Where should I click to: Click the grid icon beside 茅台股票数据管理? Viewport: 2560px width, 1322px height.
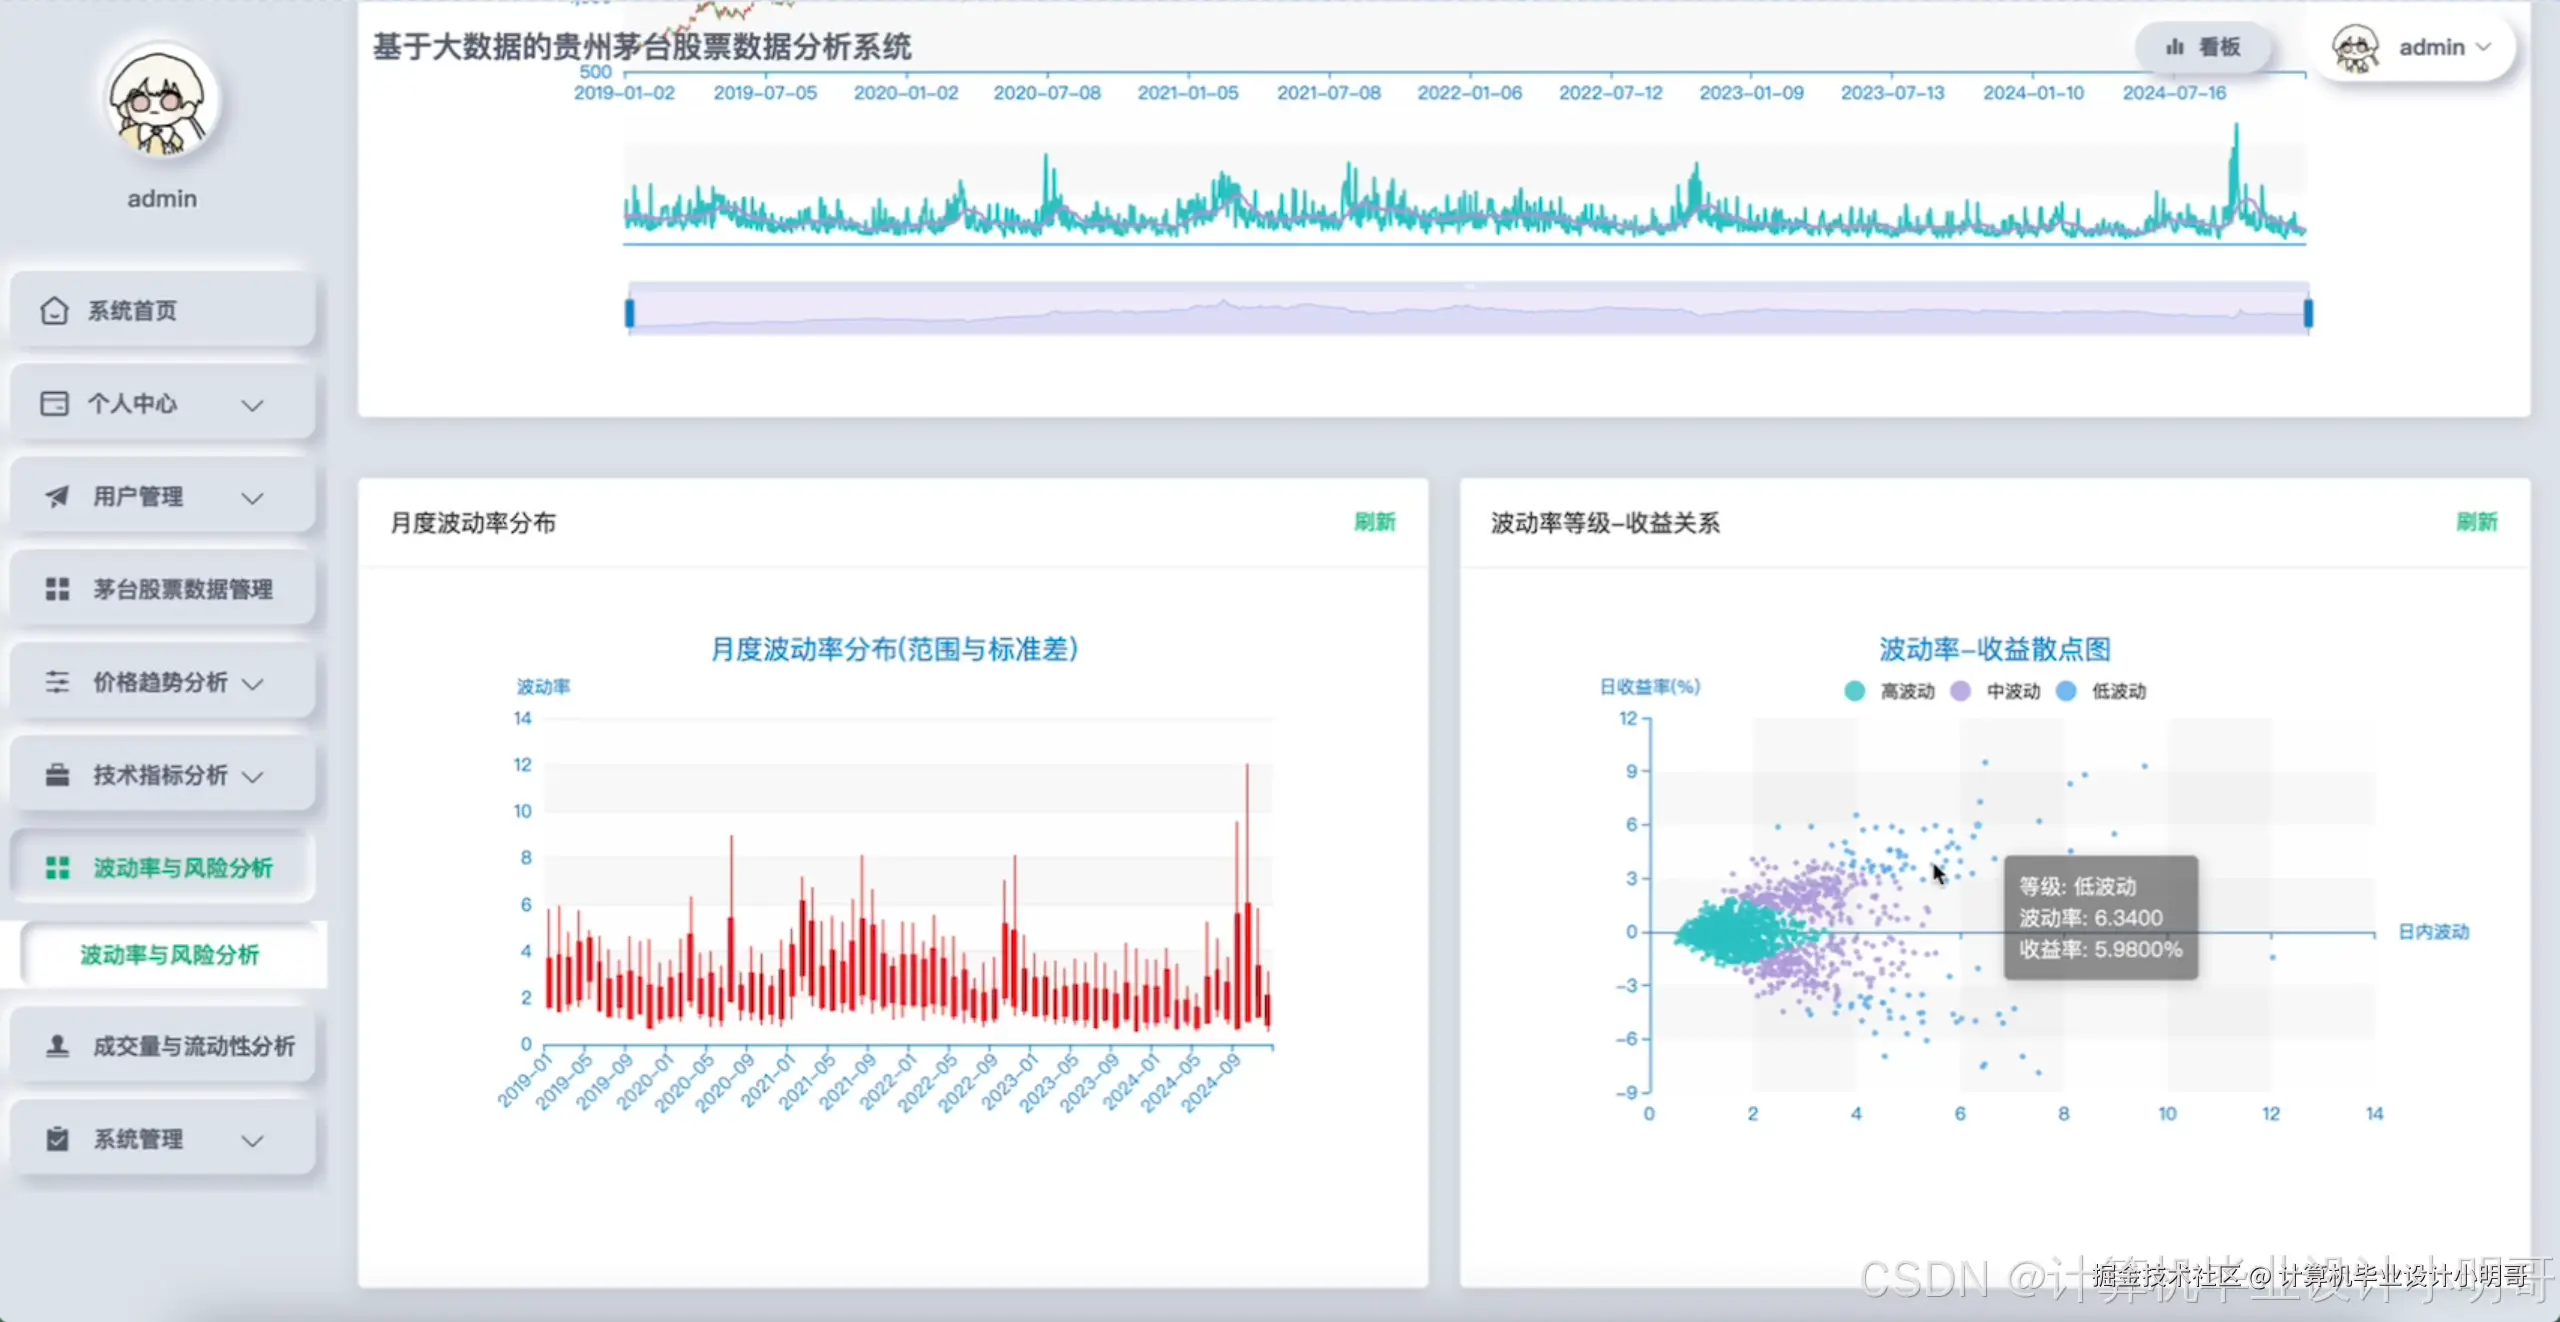point(57,590)
